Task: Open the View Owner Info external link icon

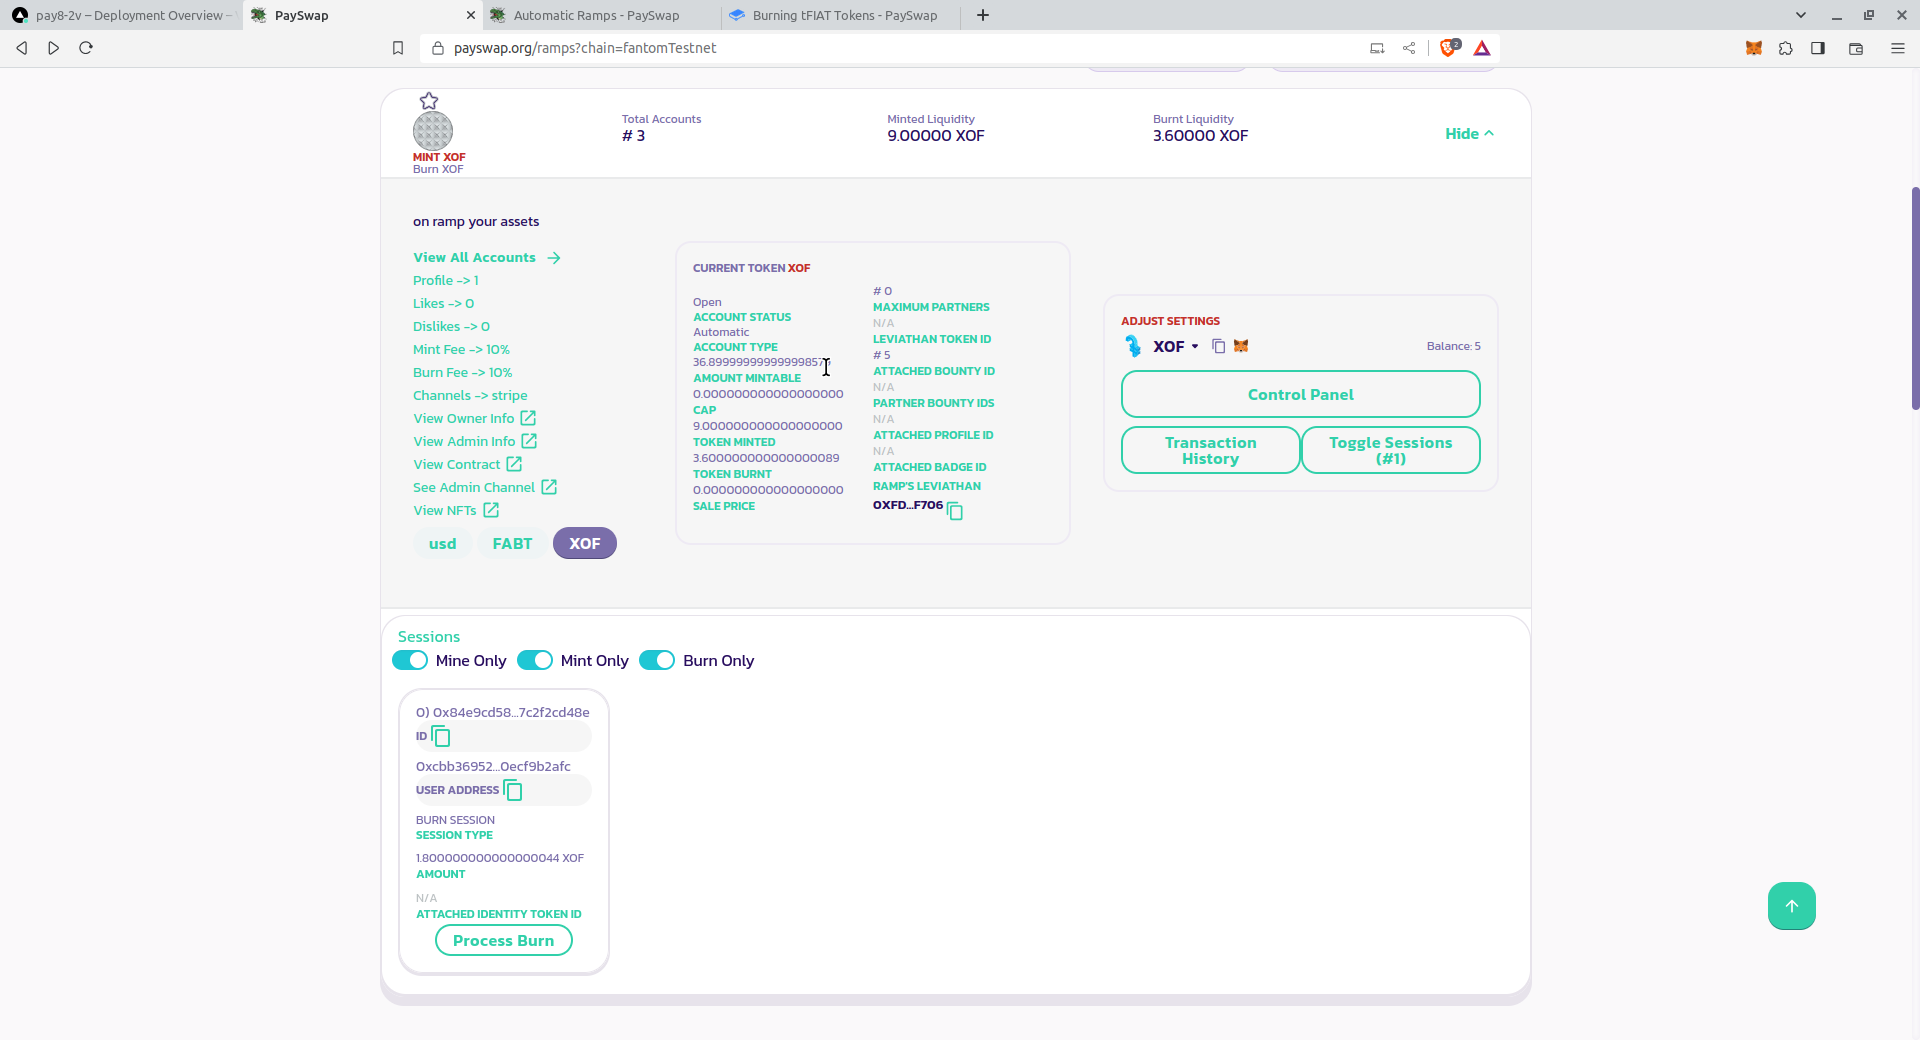Action: pyautogui.click(x=528, y=418)
